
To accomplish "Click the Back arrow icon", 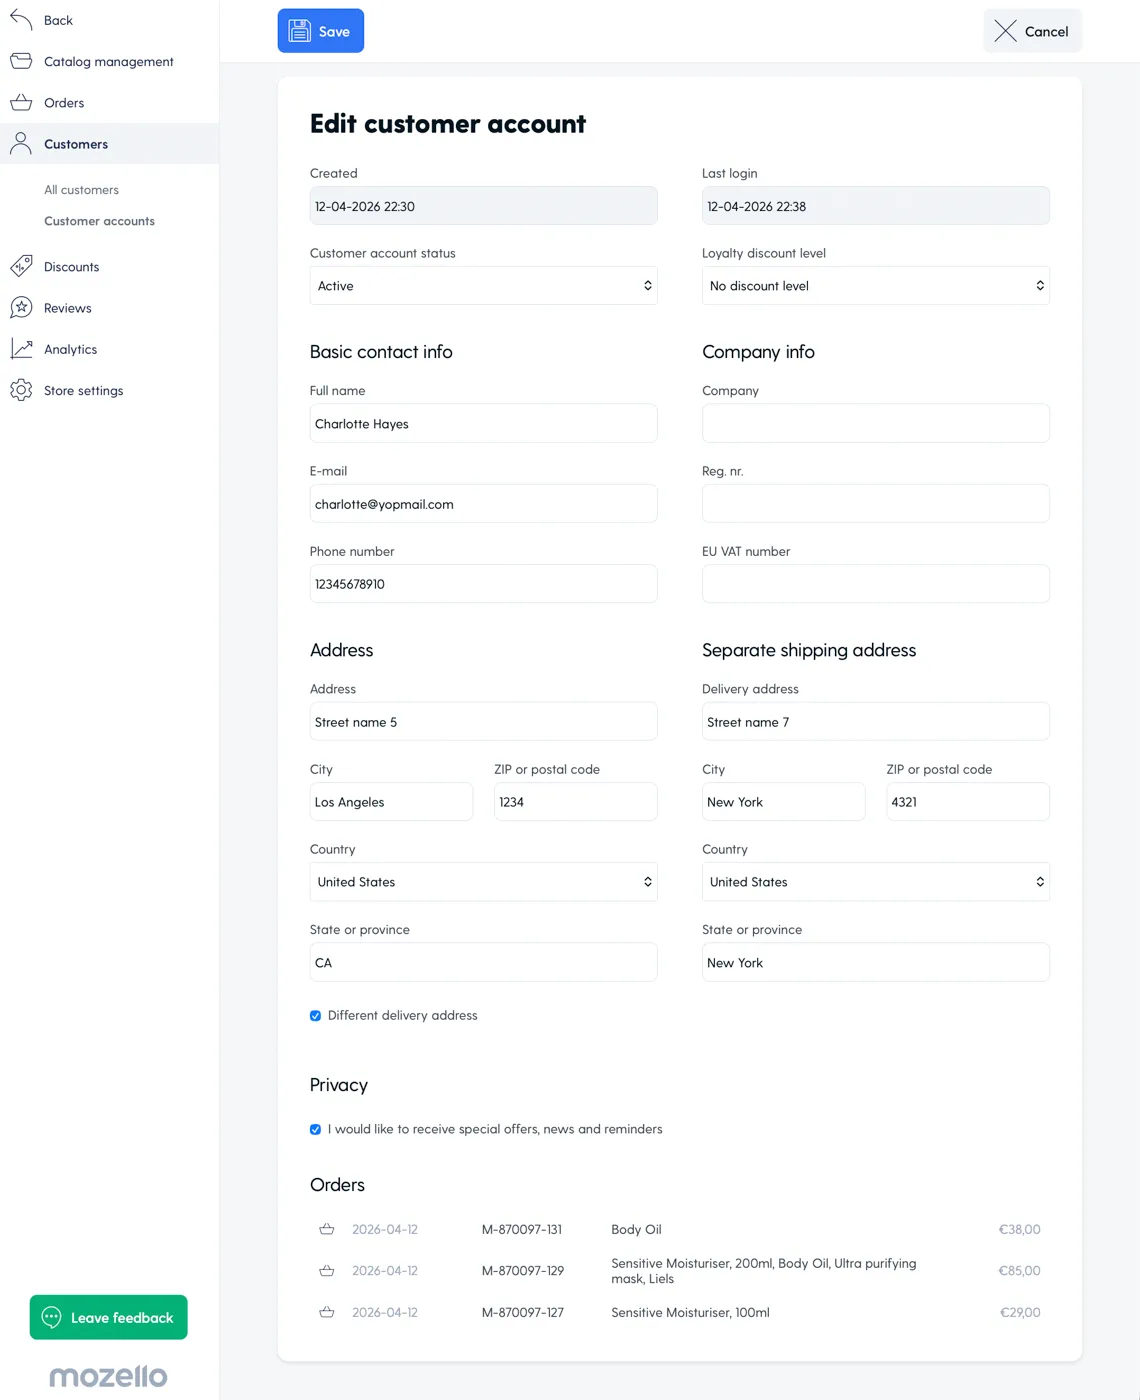I will click(x=21, y=19).
